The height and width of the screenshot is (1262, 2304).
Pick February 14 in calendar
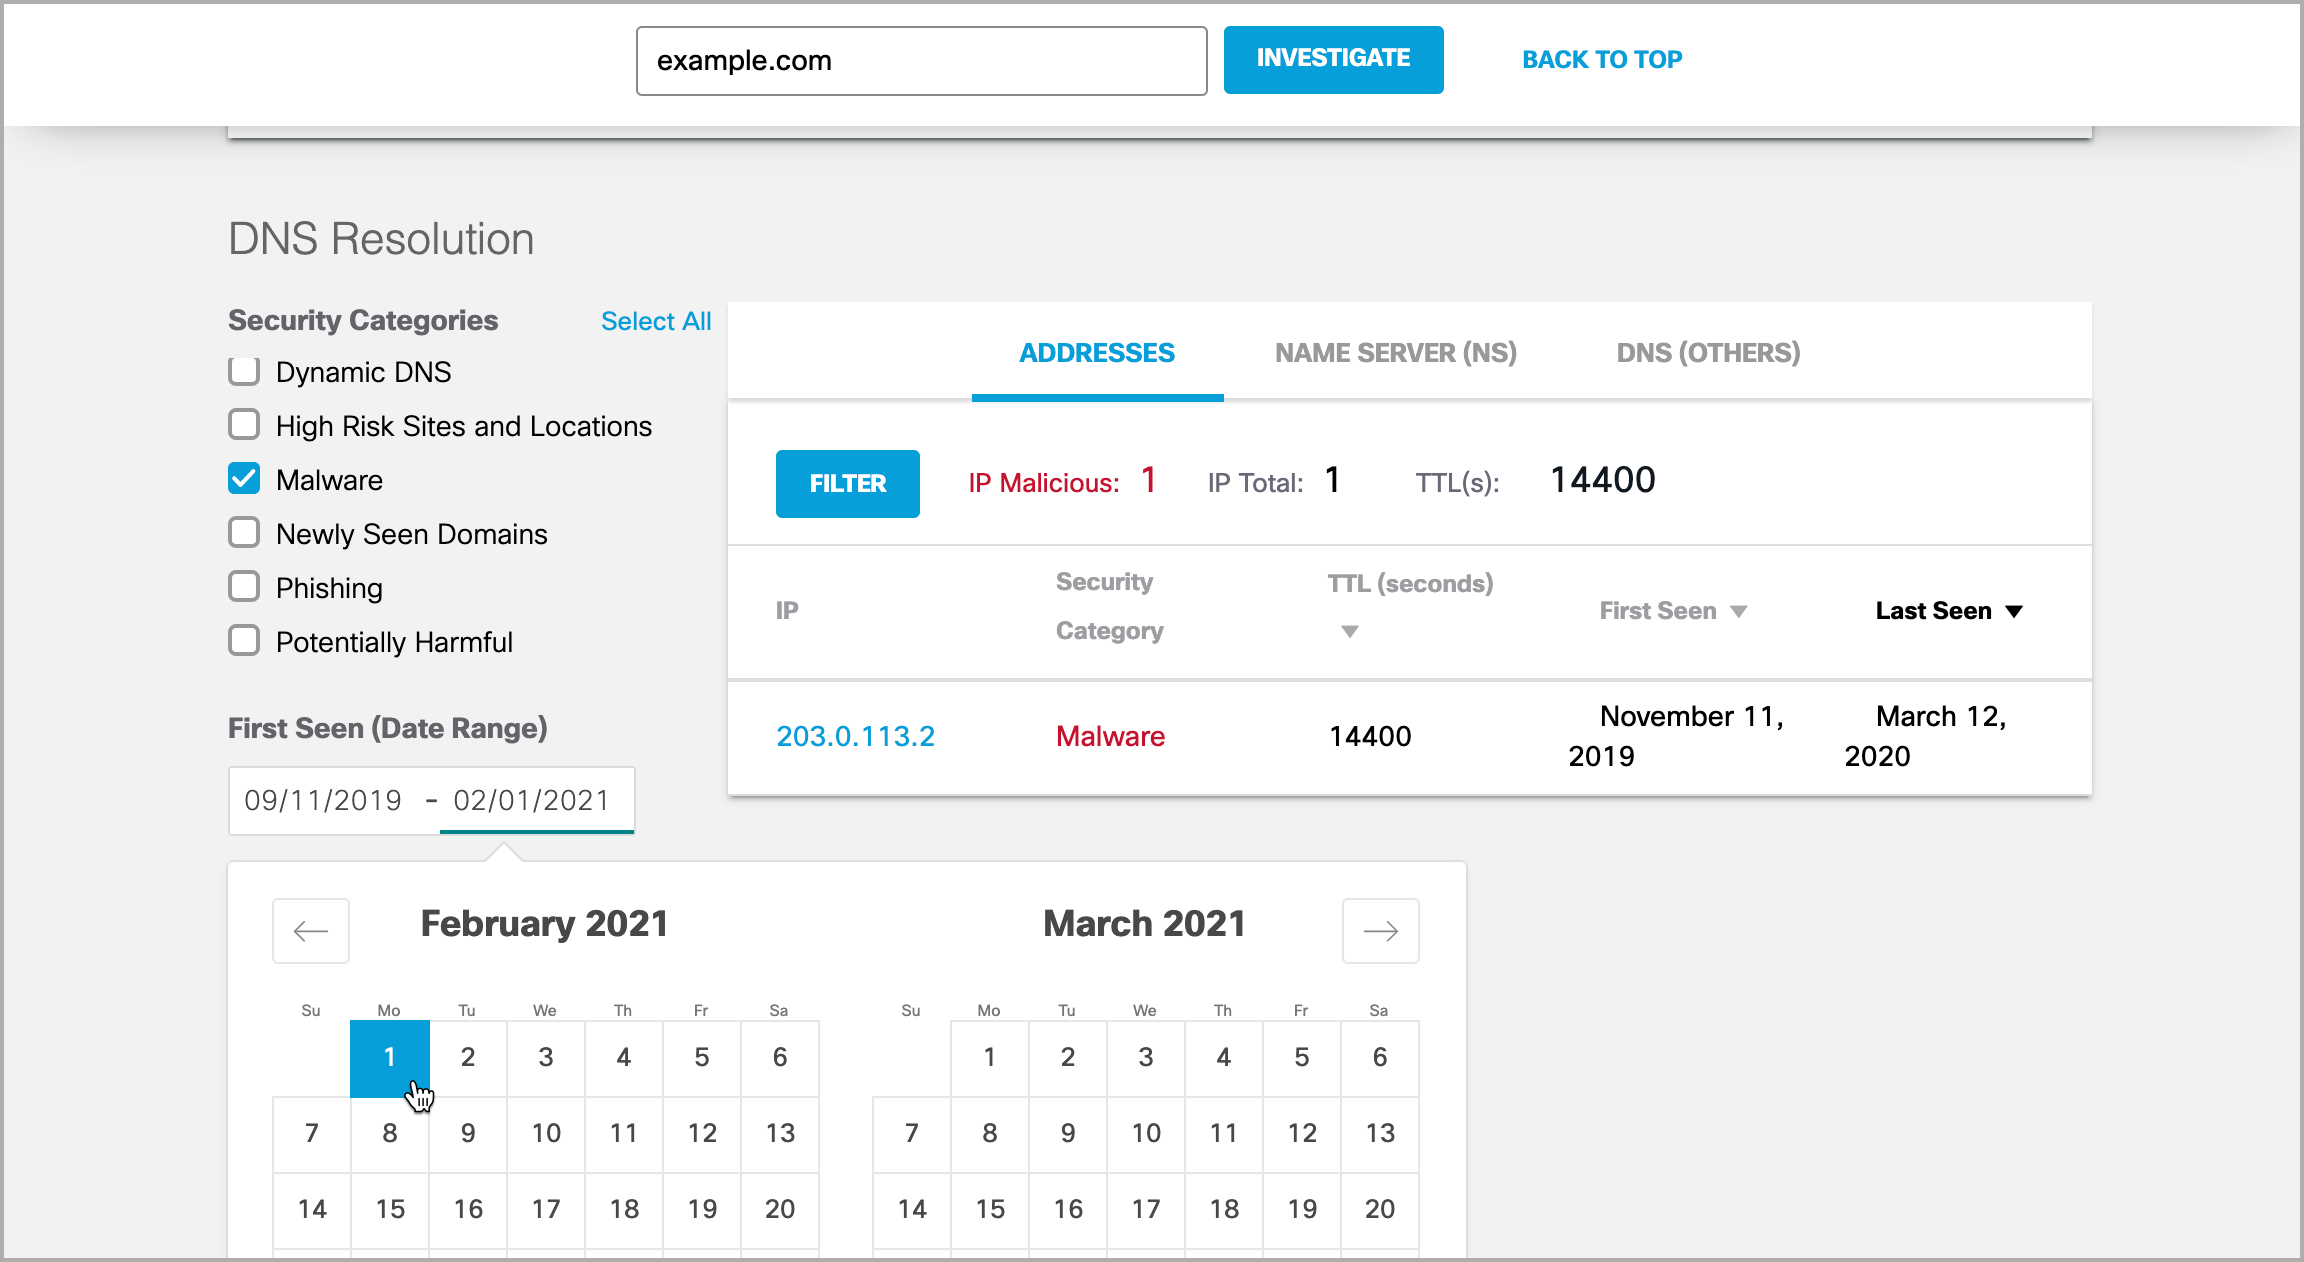click(311, 1210)
